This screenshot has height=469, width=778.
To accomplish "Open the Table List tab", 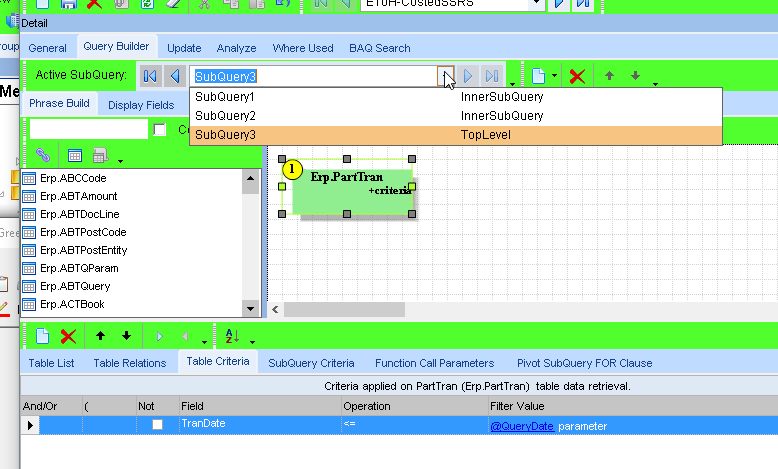I will [x=51, y=363].
